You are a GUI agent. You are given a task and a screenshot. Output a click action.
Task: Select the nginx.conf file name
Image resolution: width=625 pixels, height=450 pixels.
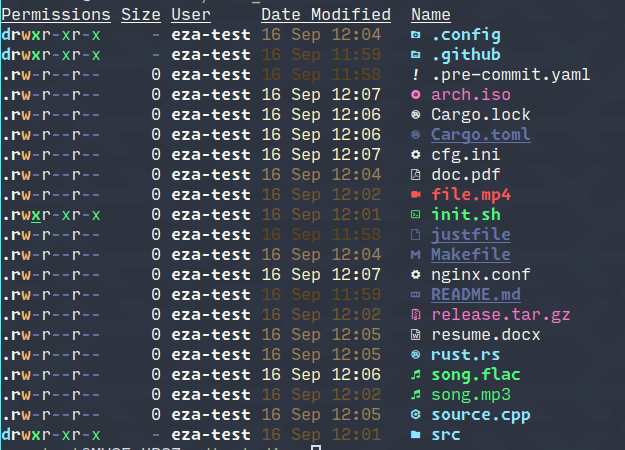tap(481, 275)
